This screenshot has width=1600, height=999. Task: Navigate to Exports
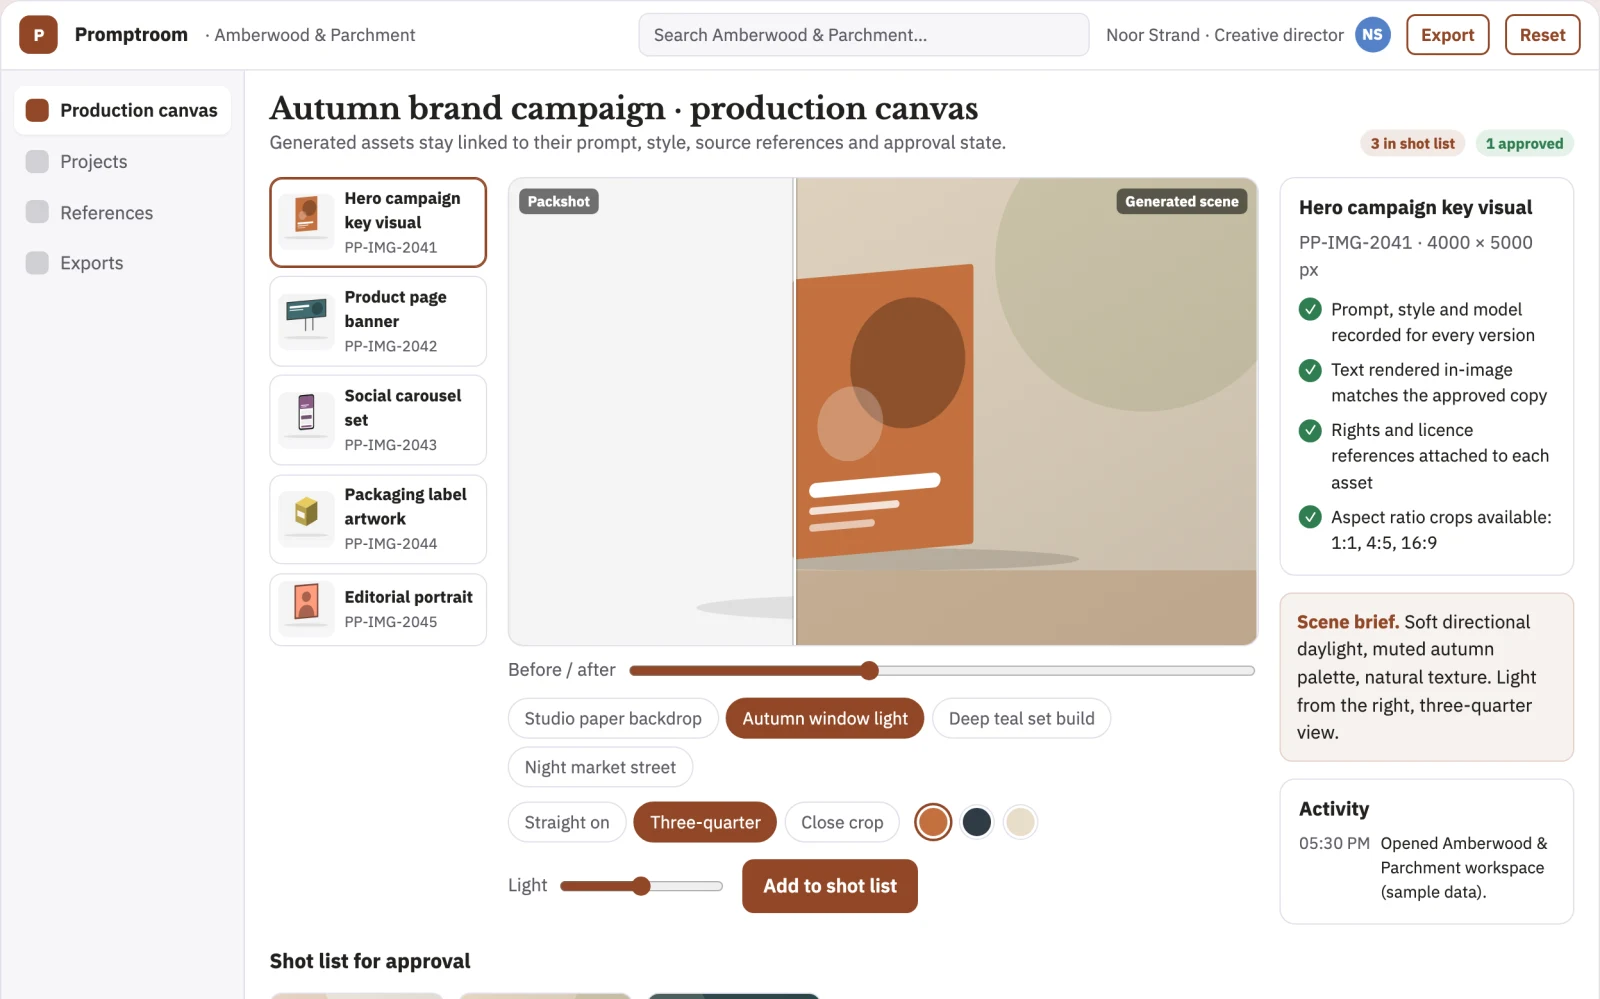[123, 263]
